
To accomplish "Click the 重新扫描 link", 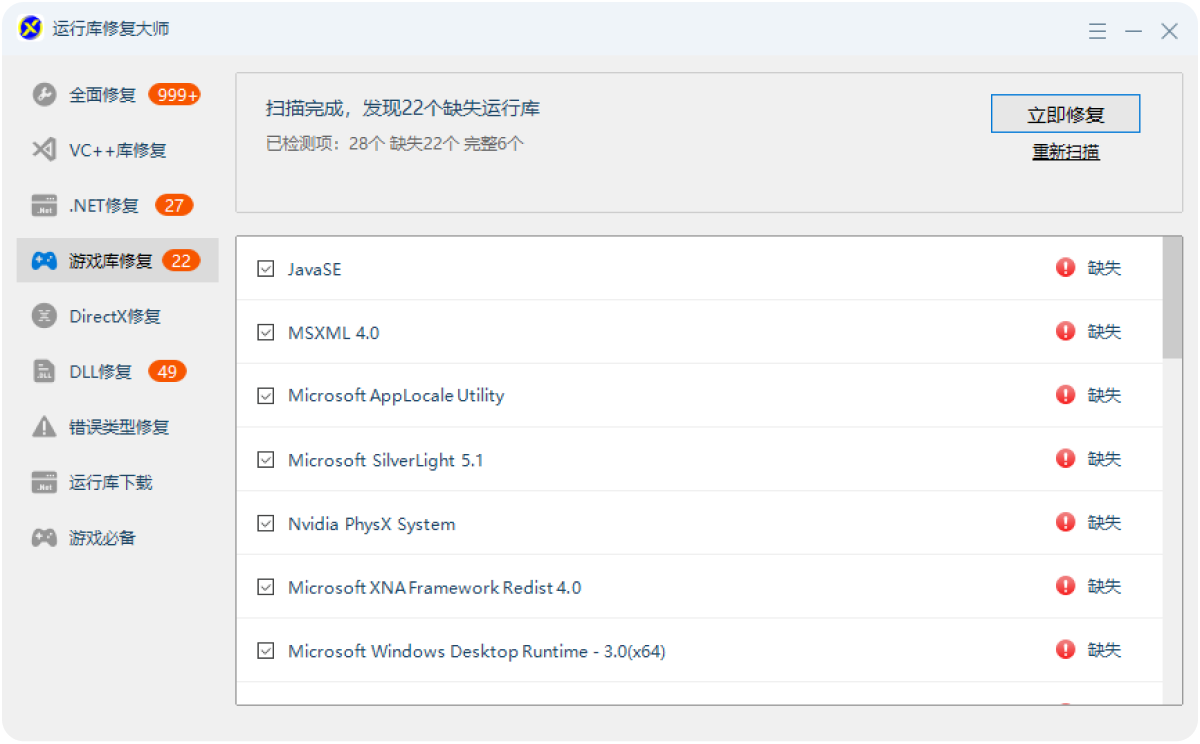I will 1066,152.
